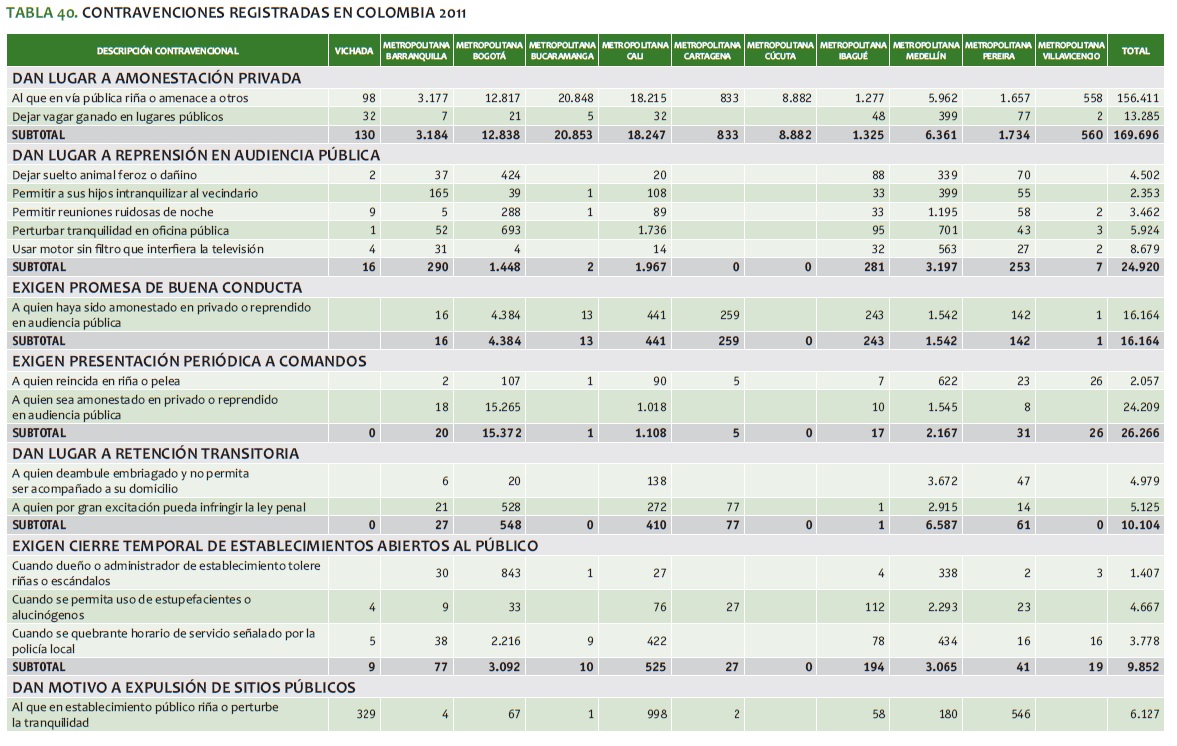1177x746 pixels.
Task: Select the 'Descripción Contravencional' column header
Action: 168,51
